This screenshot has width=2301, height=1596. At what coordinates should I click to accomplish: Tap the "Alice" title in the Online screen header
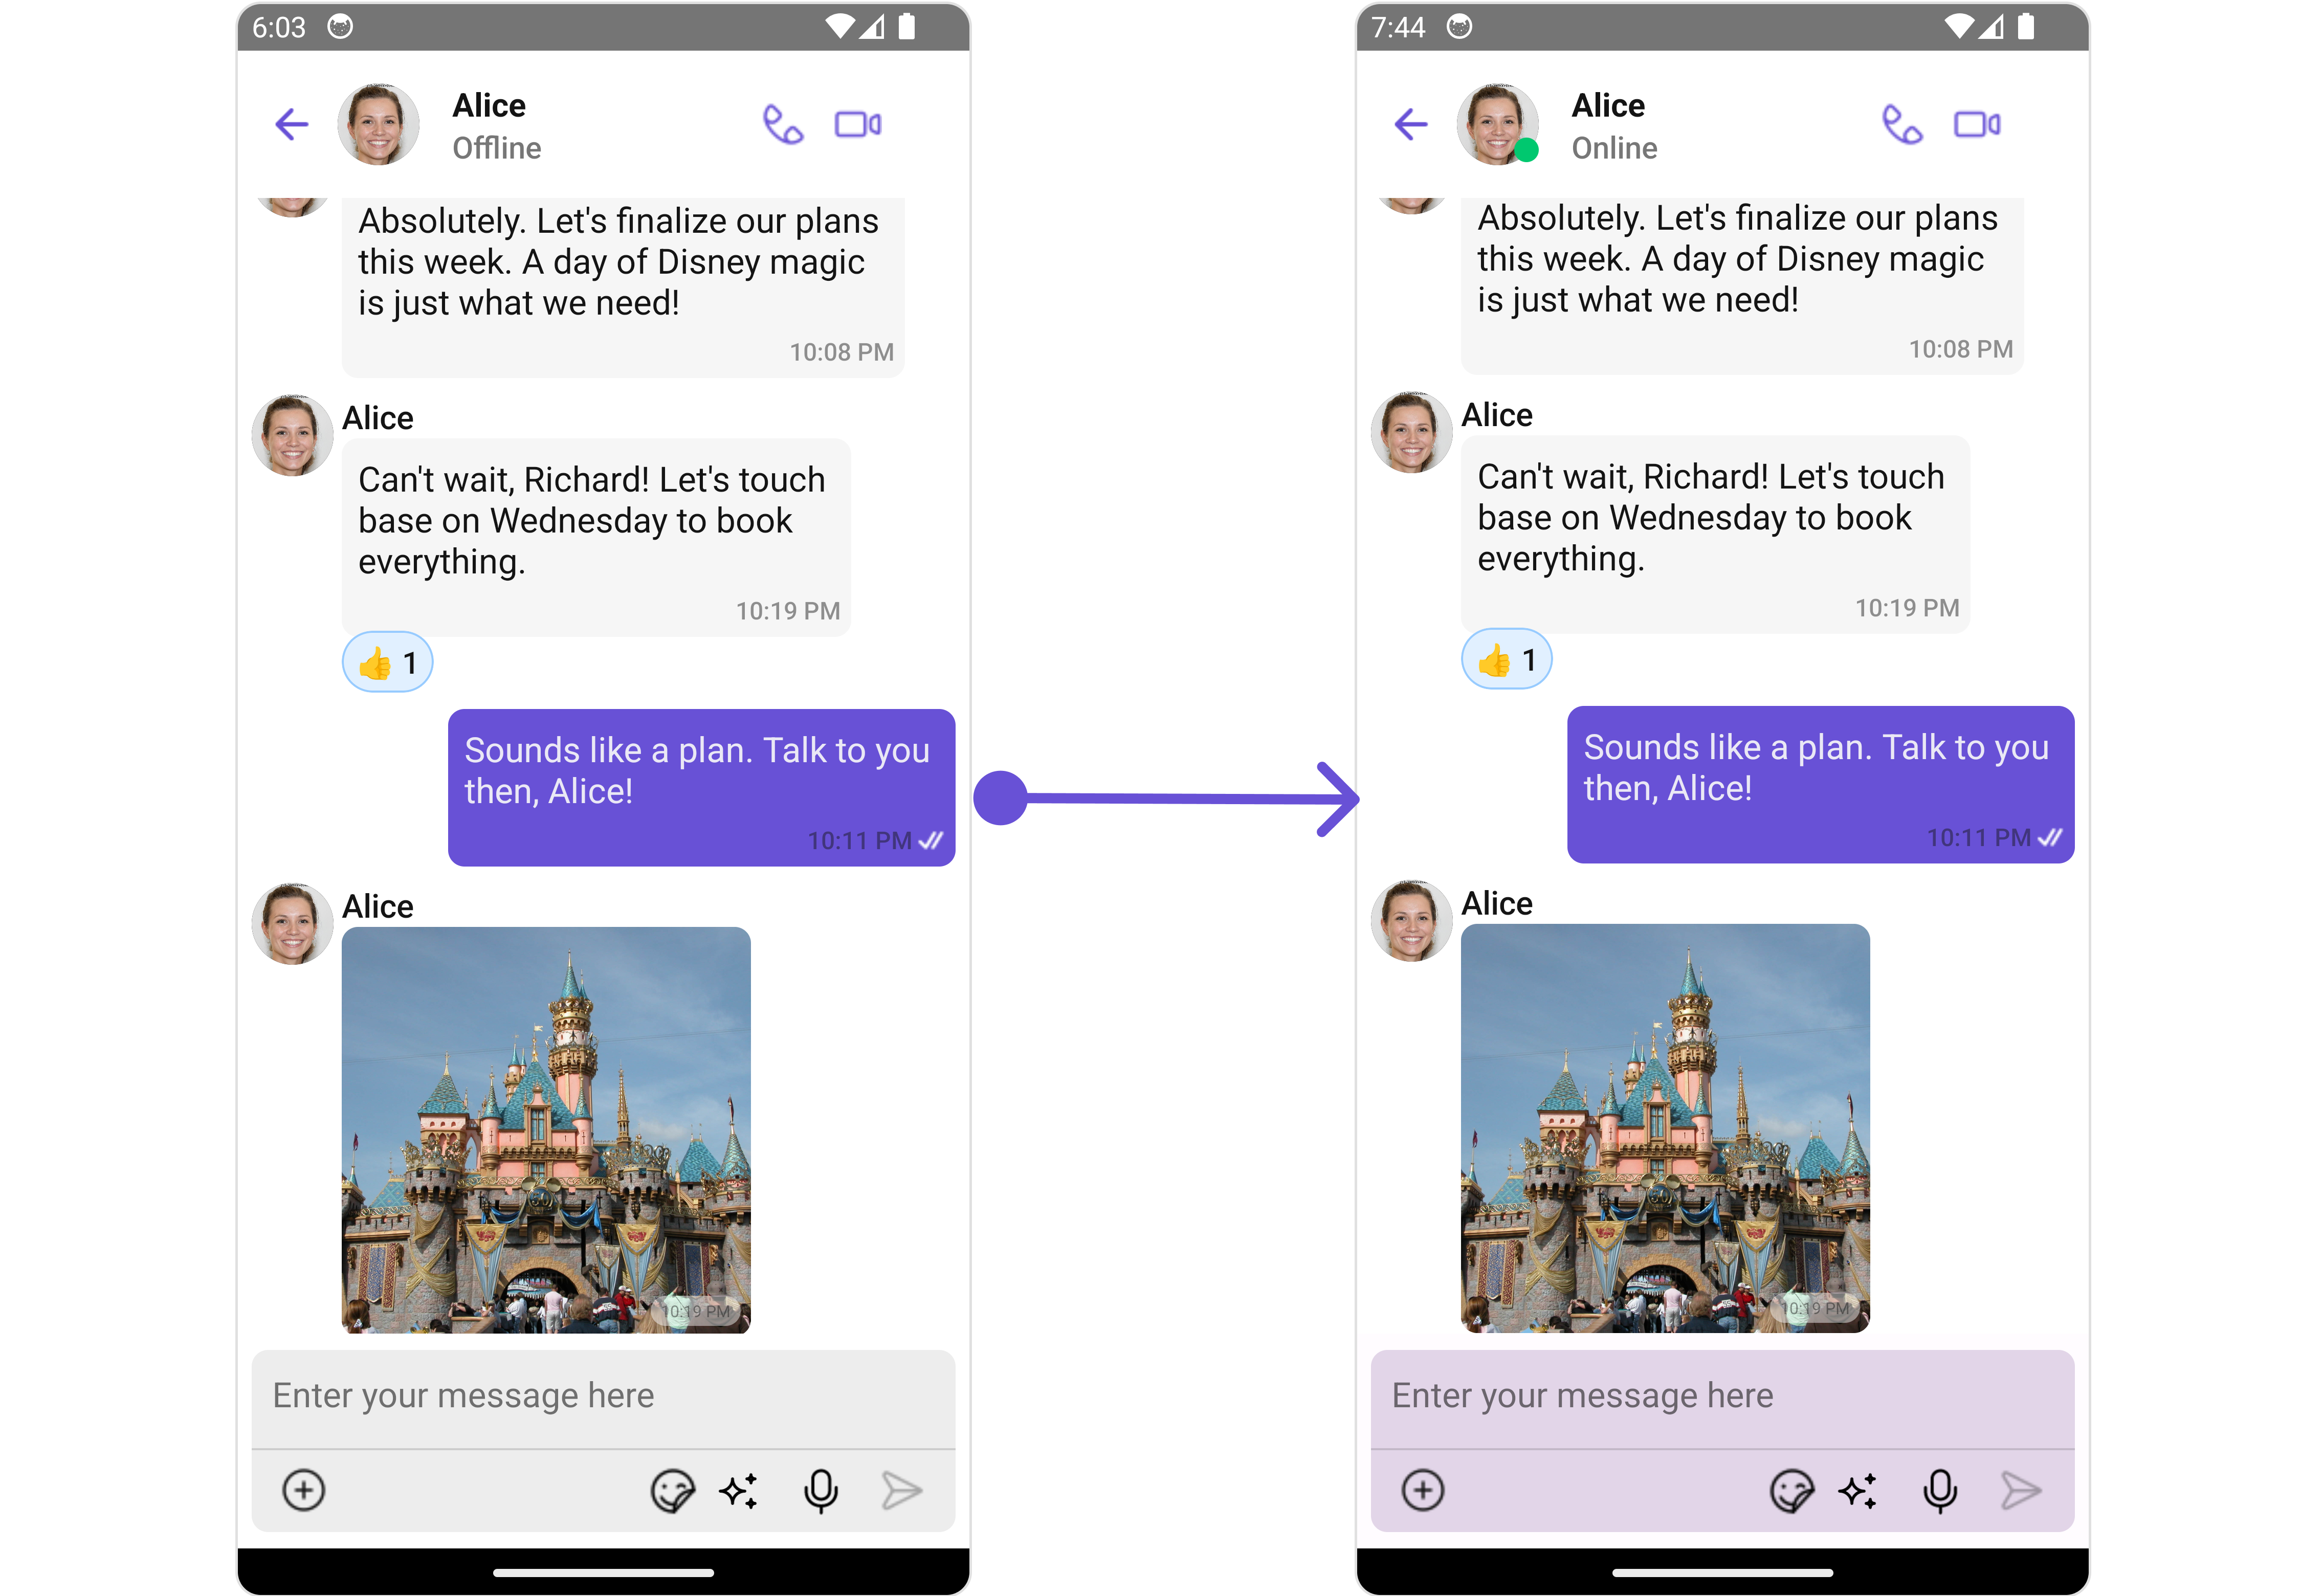coord(1608,105)
